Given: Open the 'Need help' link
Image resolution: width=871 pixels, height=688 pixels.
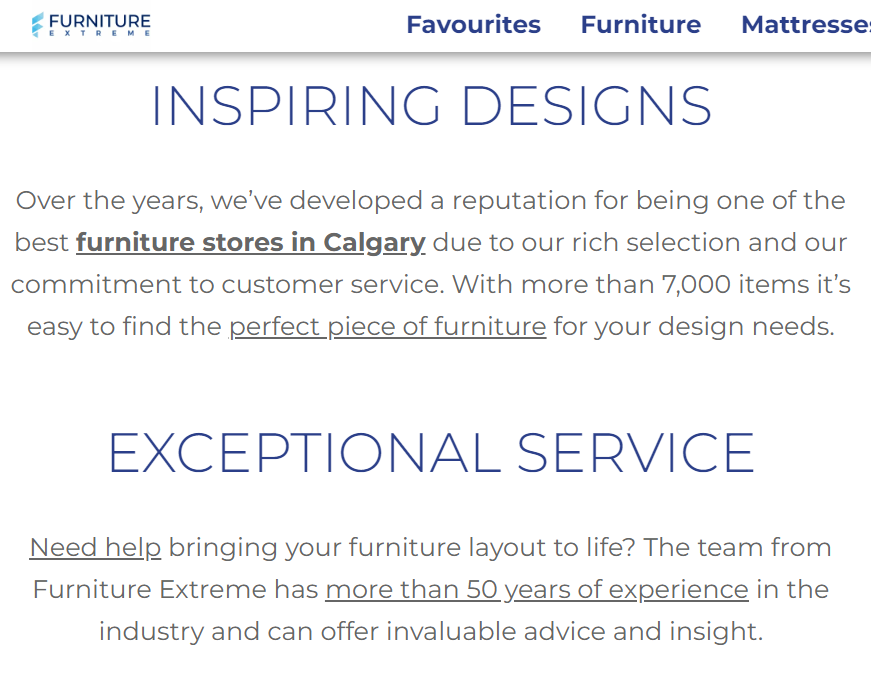Looking at the screenshot, I should click(x=95, y=548).
